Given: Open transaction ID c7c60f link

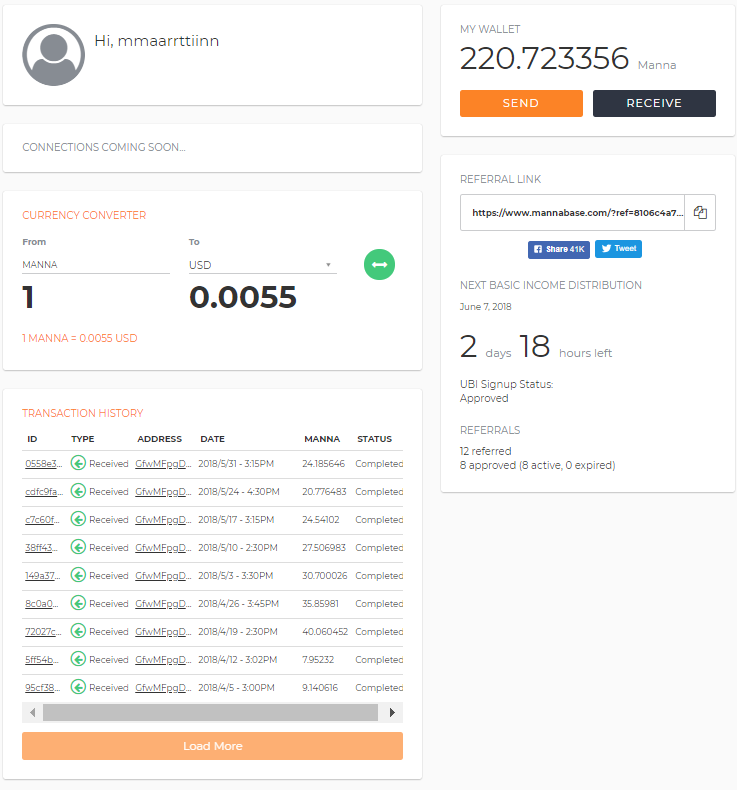Looking at the screenshot, I should point(42,519).
